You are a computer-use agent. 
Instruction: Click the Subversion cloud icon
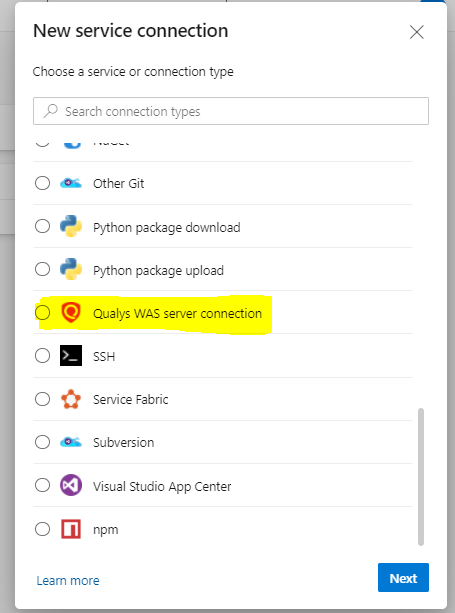(x=71, y=442)
